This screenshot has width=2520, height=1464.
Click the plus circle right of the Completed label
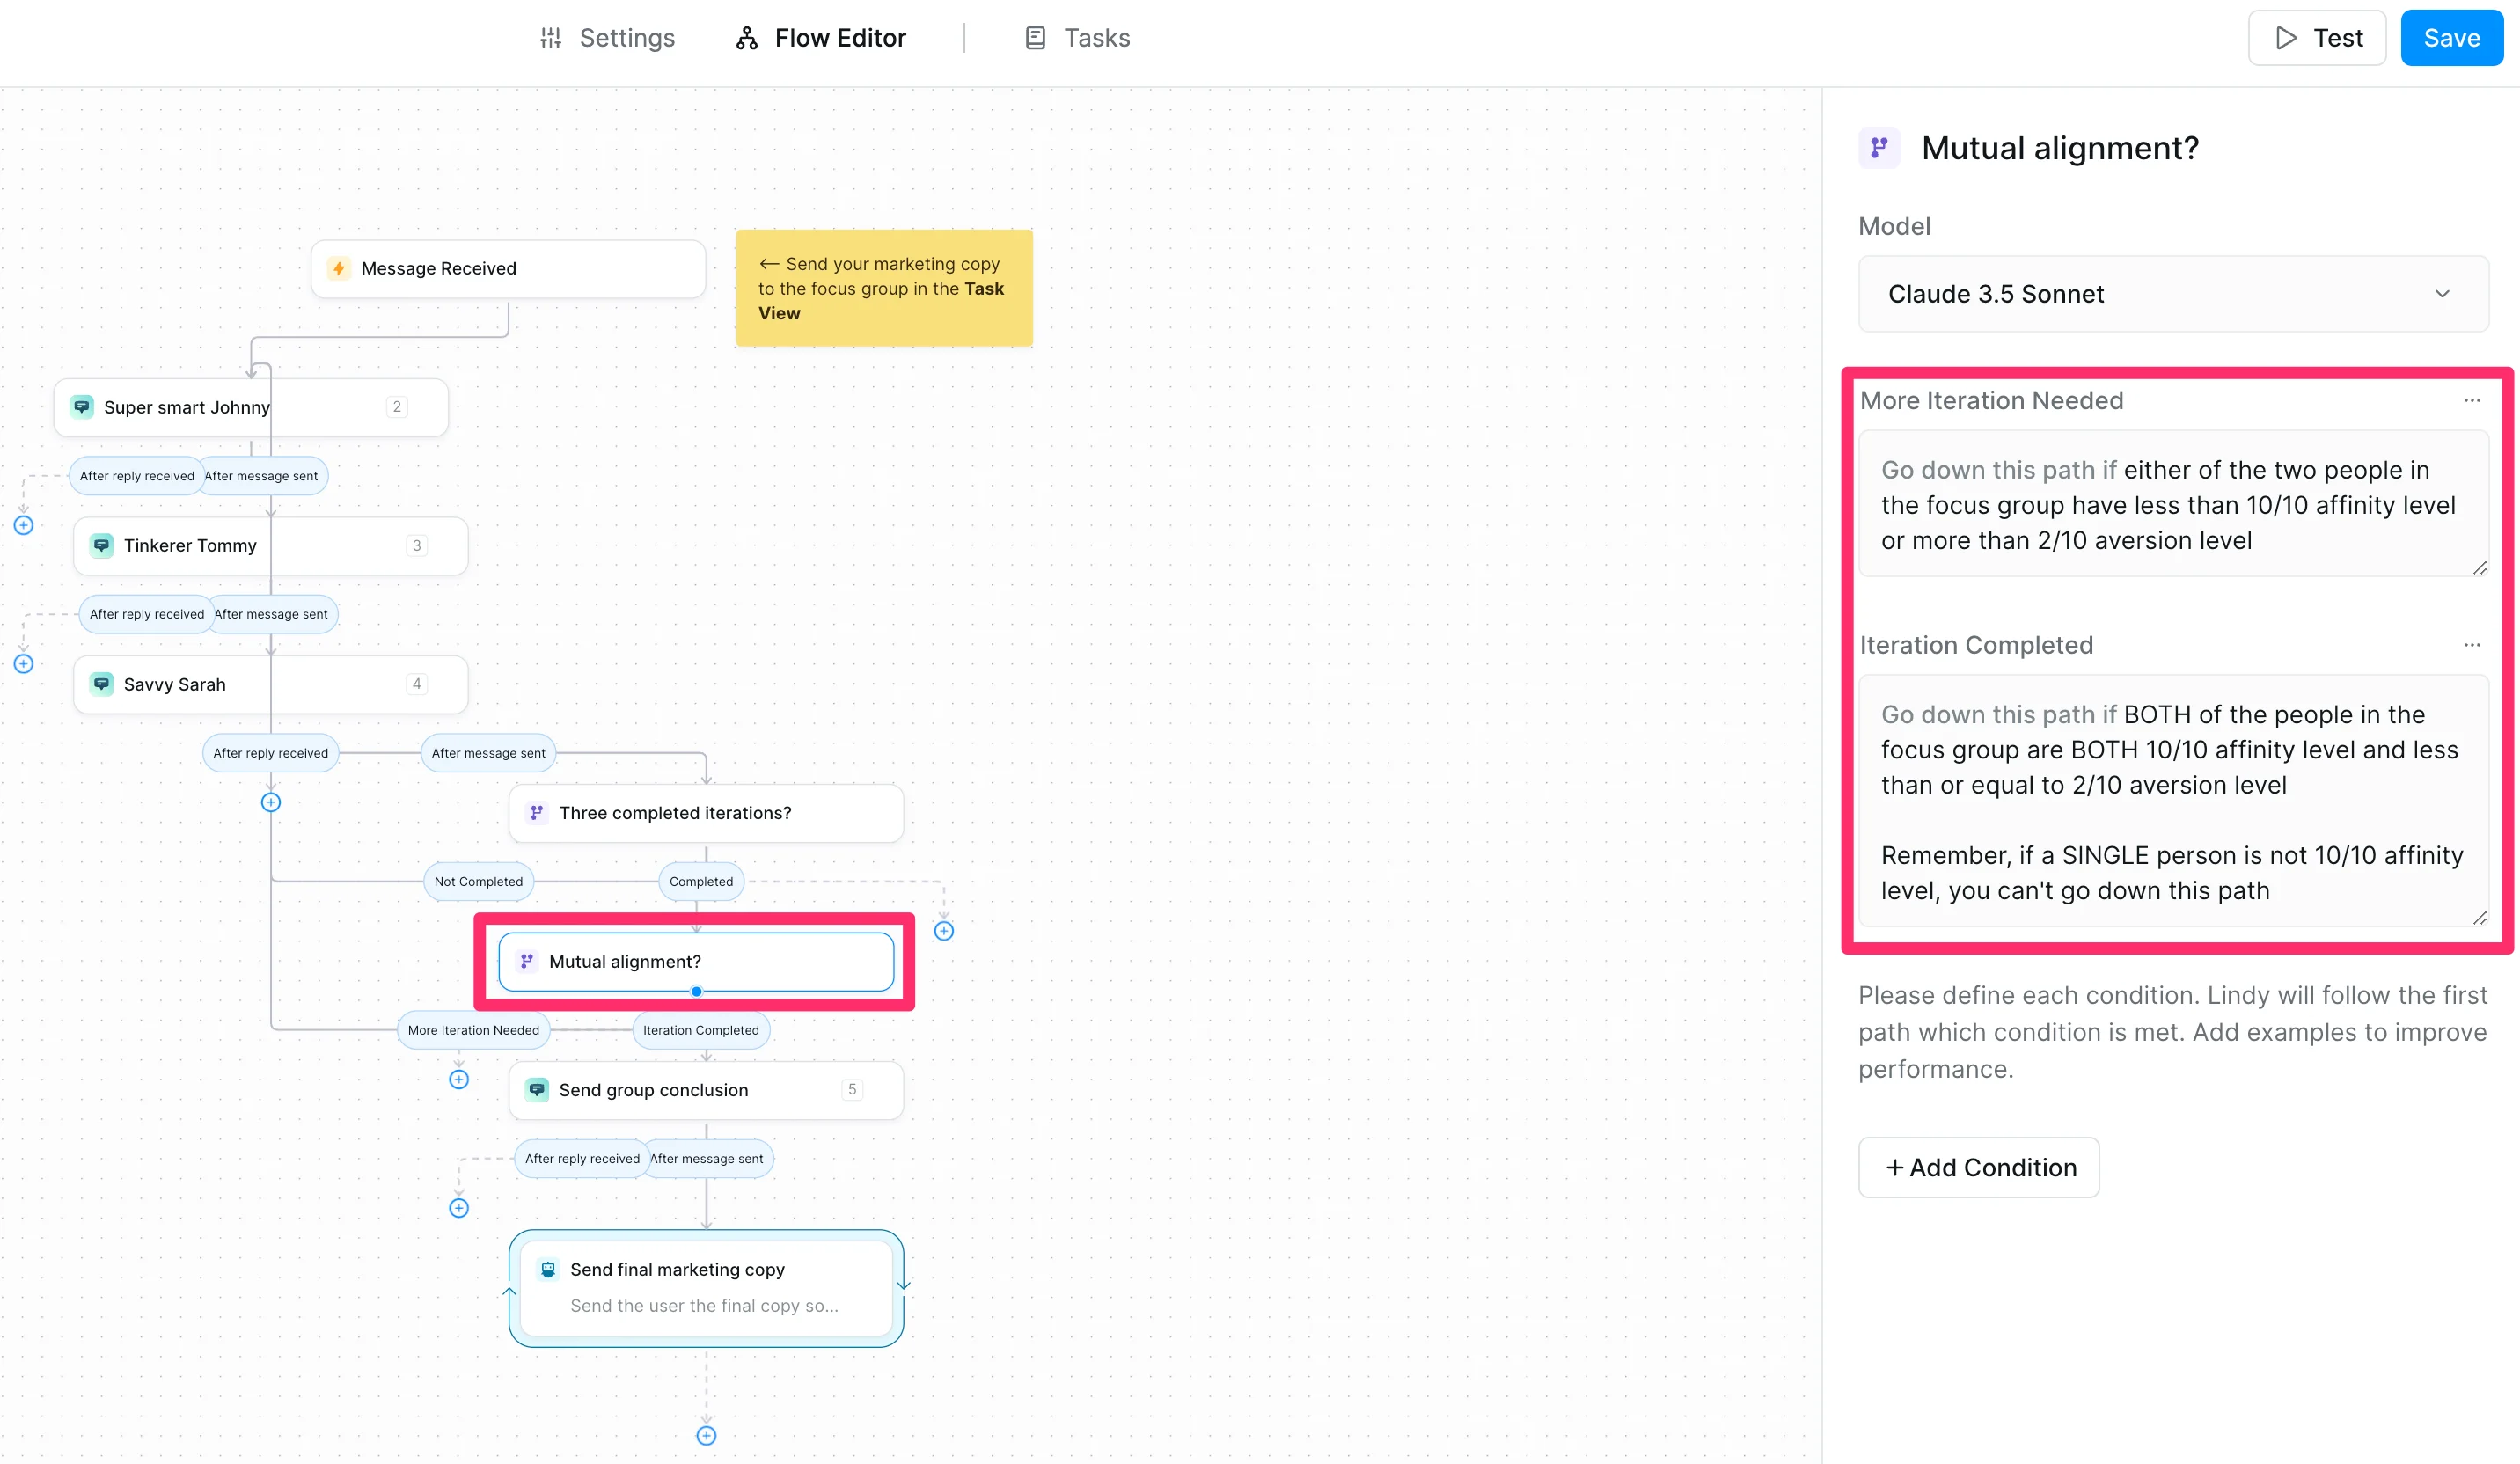click(x=943, y=931)
